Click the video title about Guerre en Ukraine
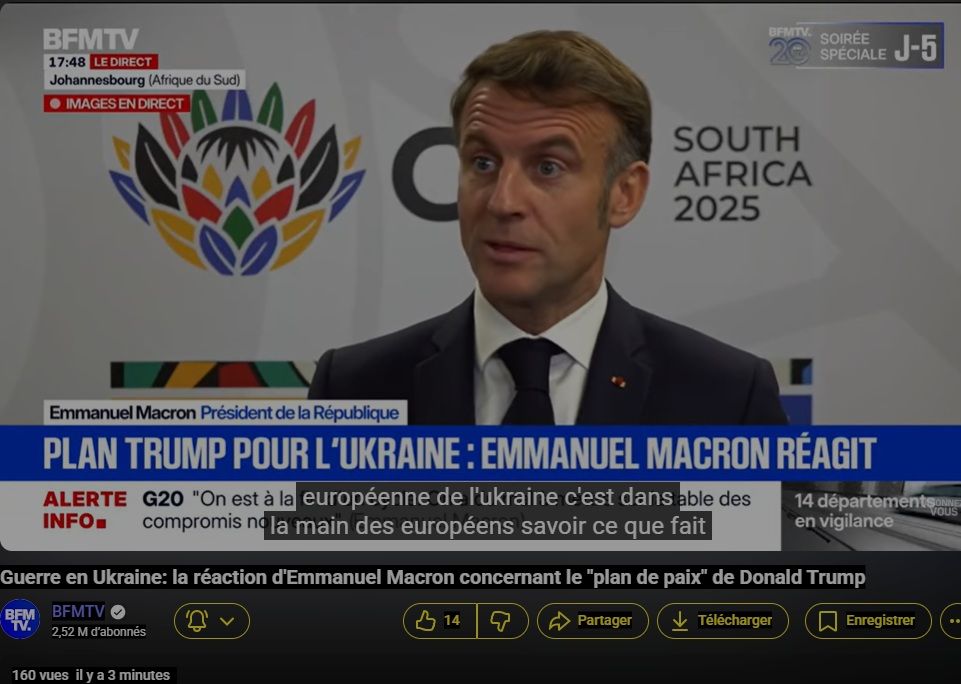The width and height of the screenshot is (961, 684). click(433, 577)
